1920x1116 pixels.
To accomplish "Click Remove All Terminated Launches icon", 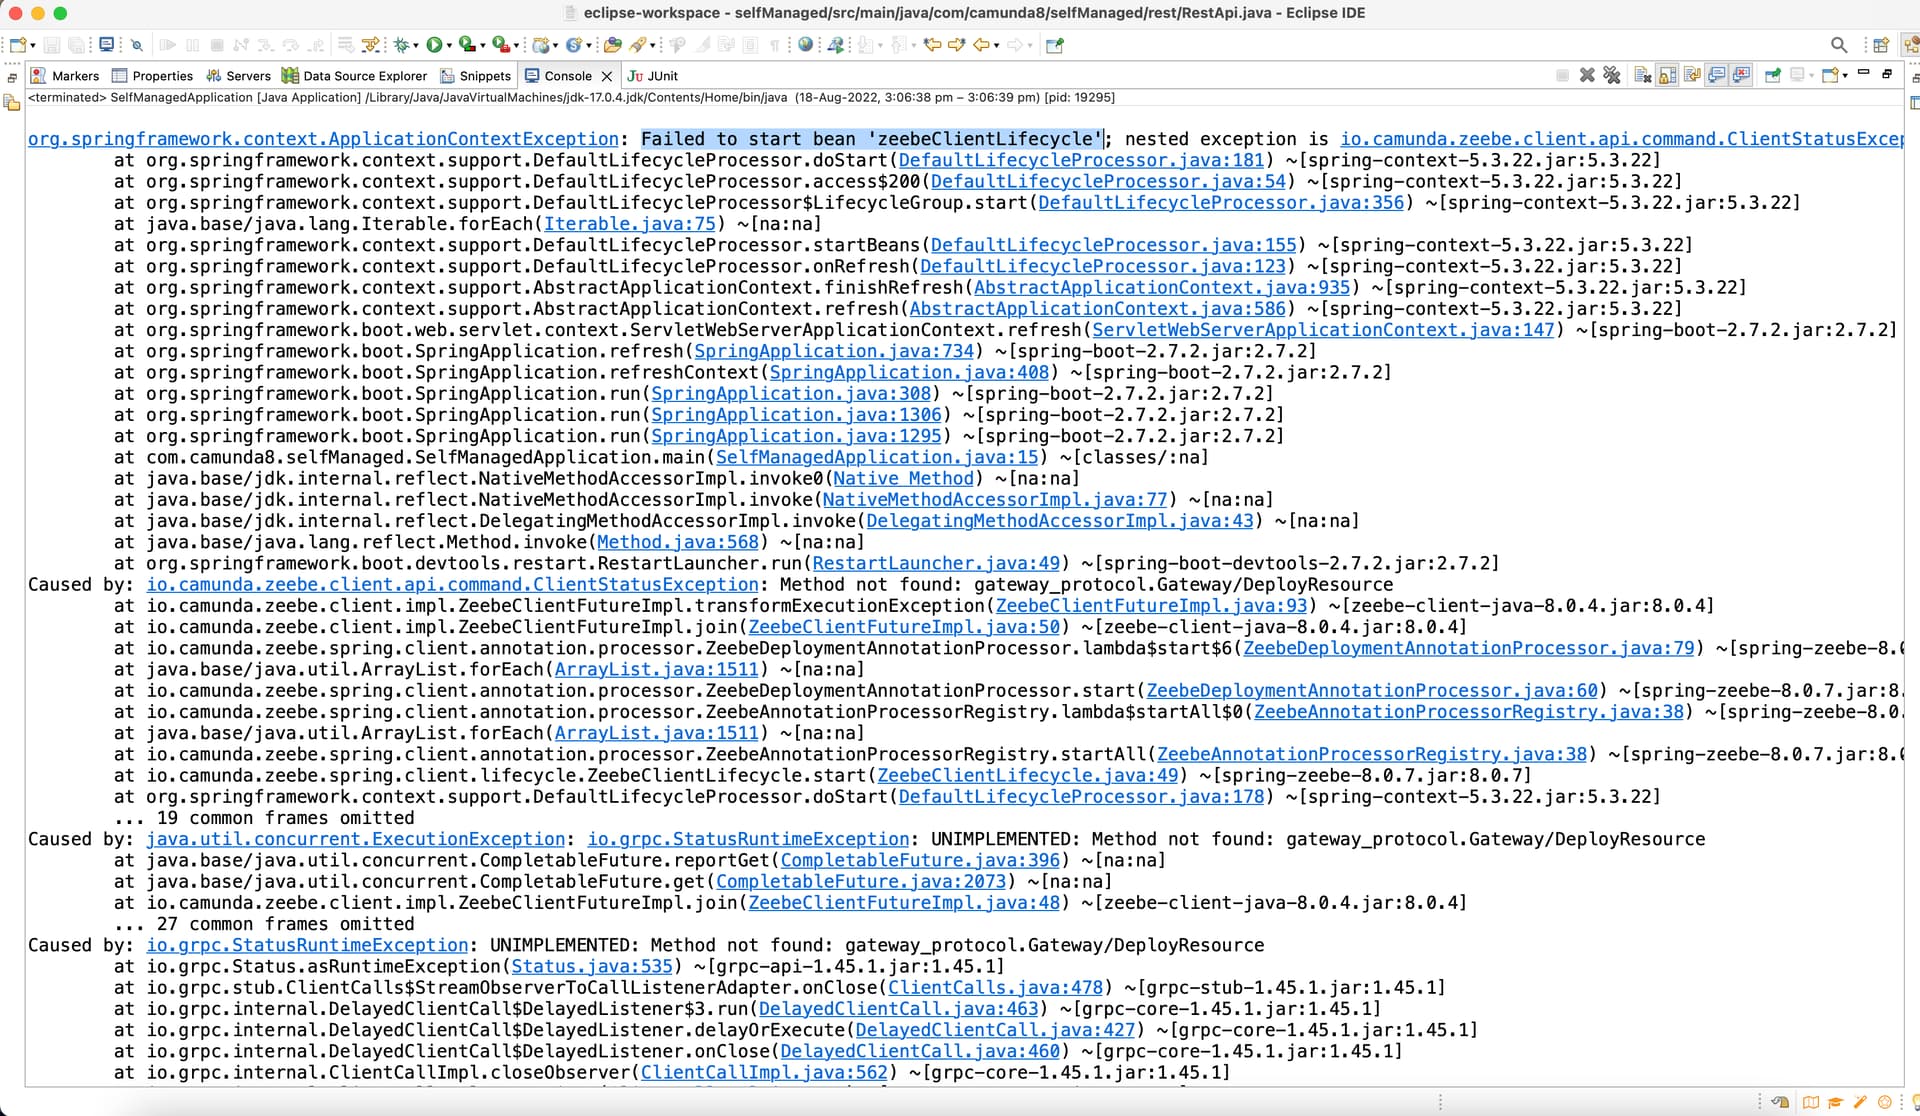I will point(1611,76).
